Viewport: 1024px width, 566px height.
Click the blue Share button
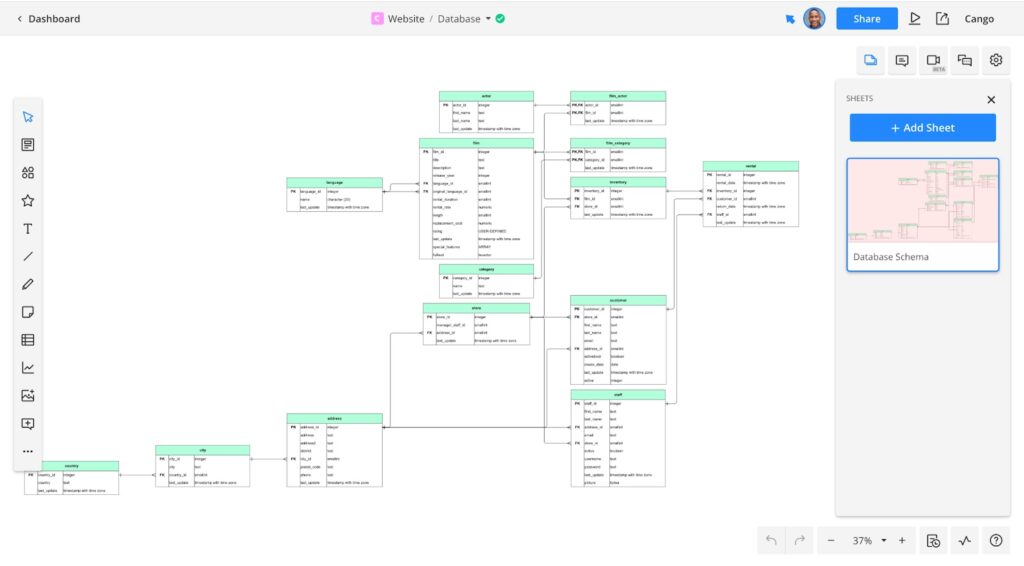(x=866, y=18)
